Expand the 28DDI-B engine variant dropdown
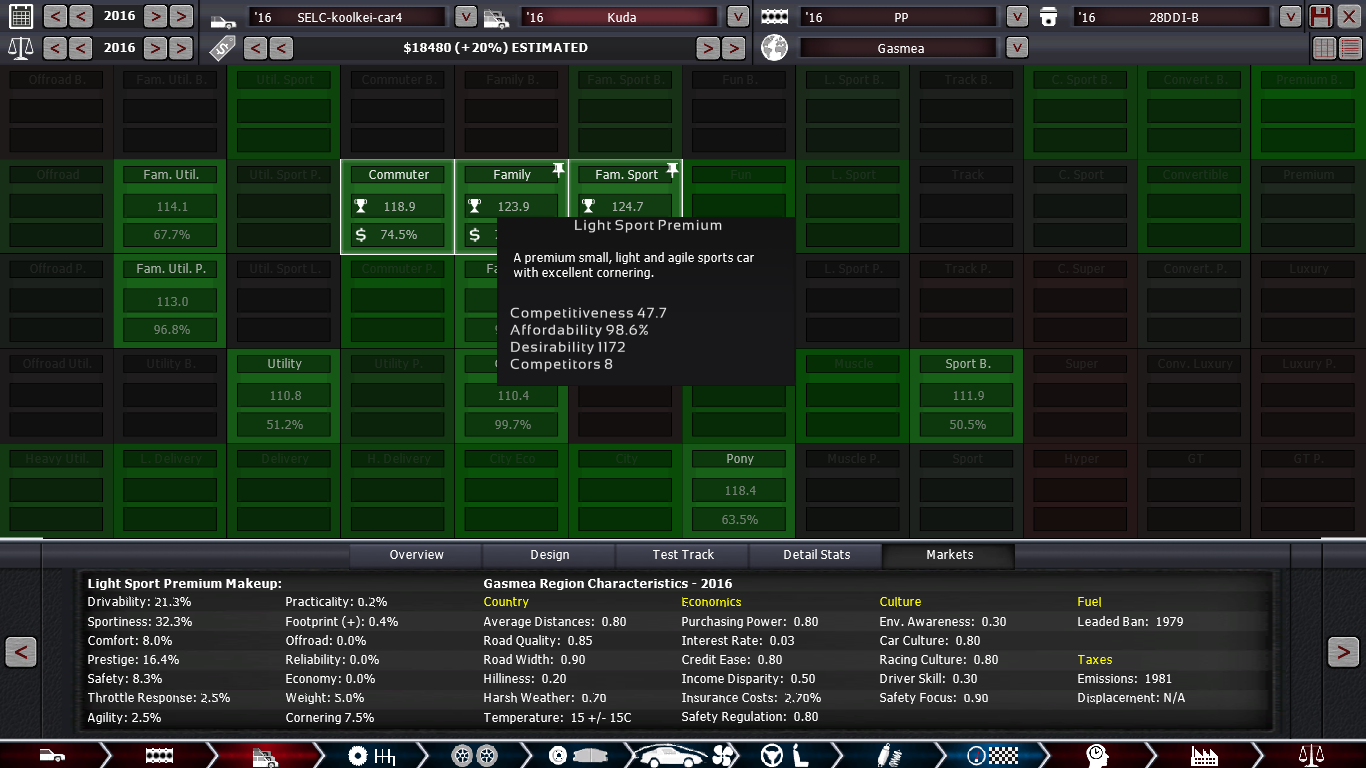The height and width of the screenshot is (768, 1366). 1291,17
